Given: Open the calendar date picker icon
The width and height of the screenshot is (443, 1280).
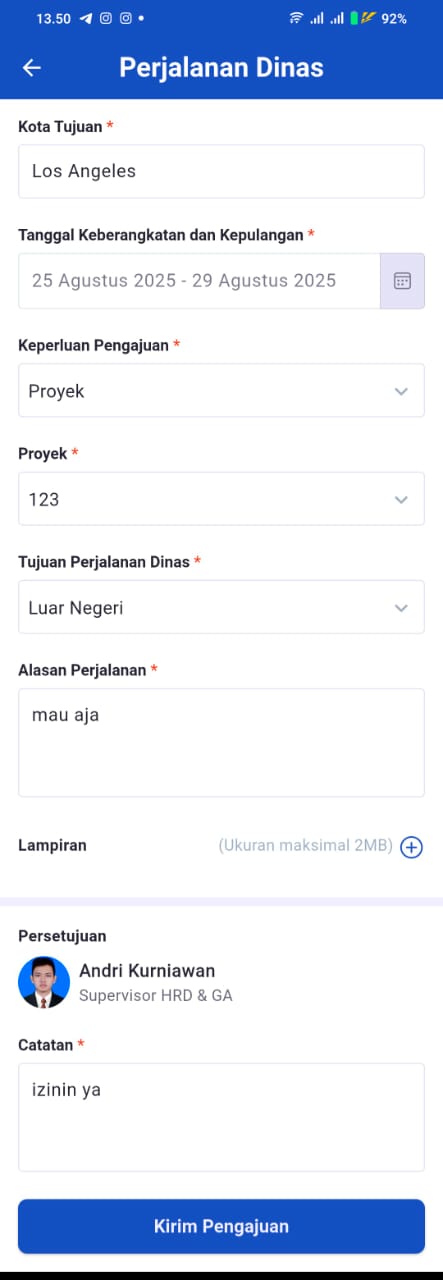Looking at the screenshot, I should [x=402, y=281].
